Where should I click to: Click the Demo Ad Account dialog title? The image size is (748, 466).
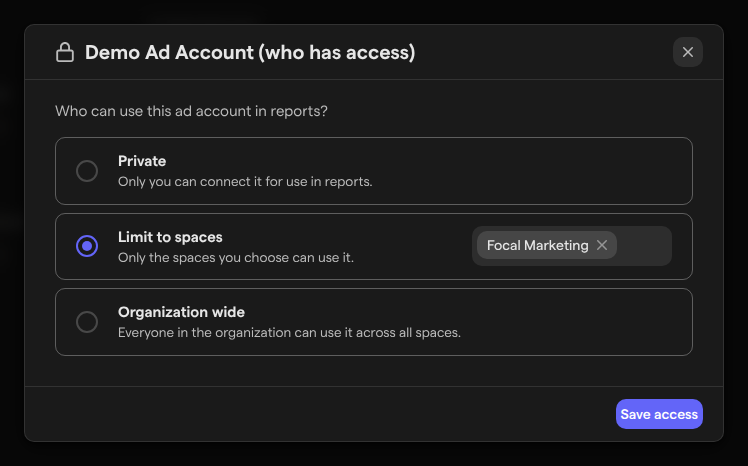250,52
